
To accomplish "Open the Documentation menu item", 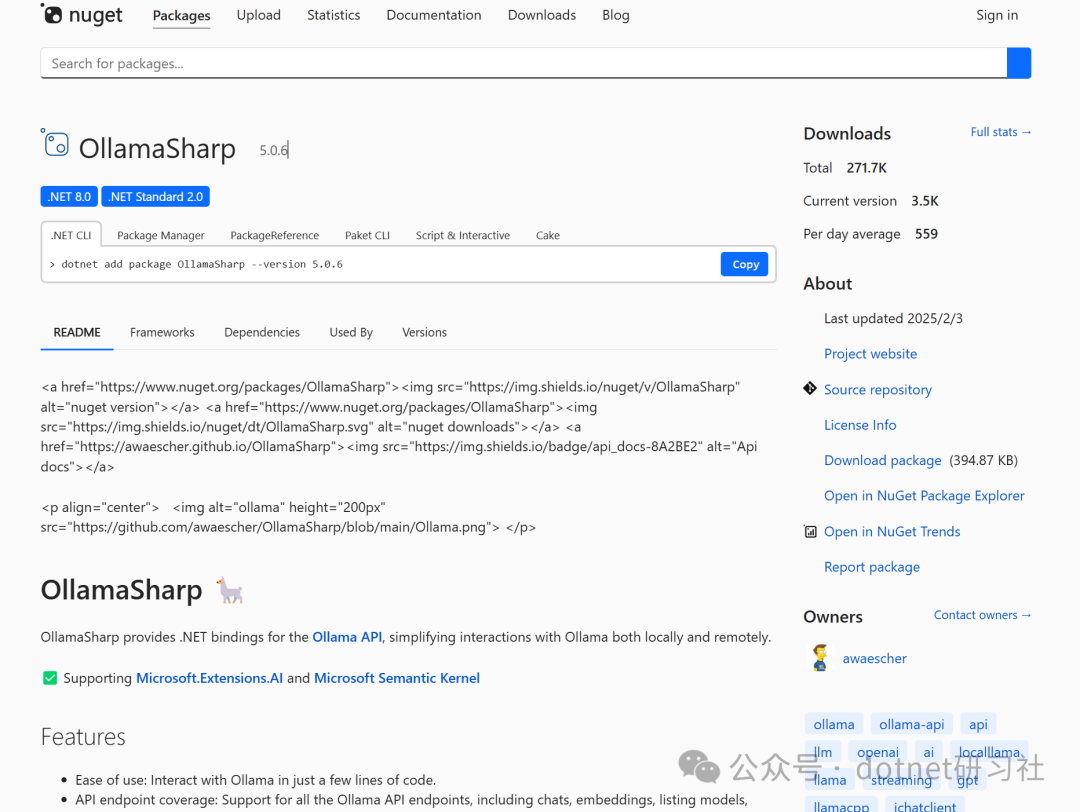I will (x=434, y=15).
